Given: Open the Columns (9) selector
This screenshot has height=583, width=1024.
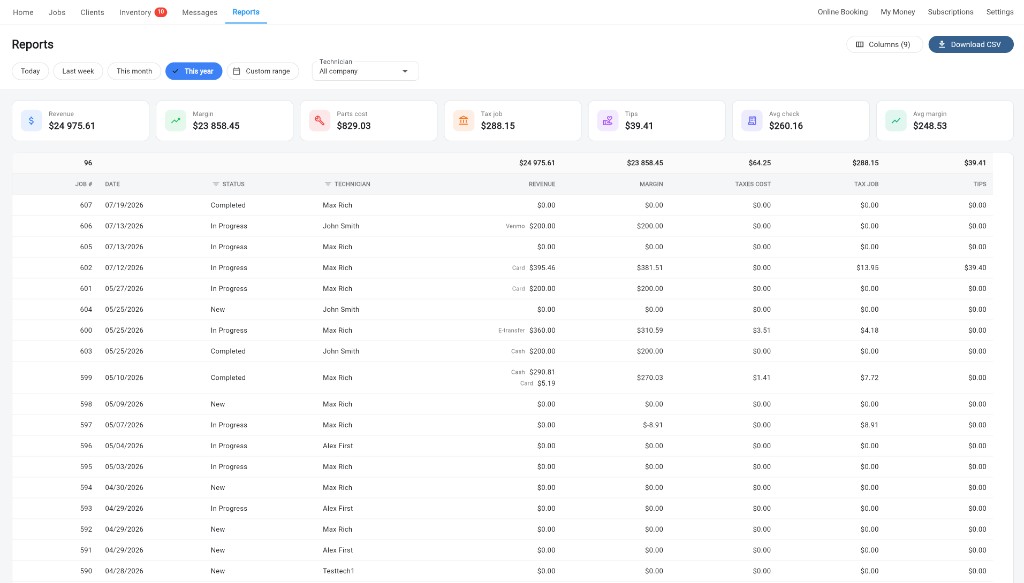Looking at the screenshot, I should tap(884, 44).
